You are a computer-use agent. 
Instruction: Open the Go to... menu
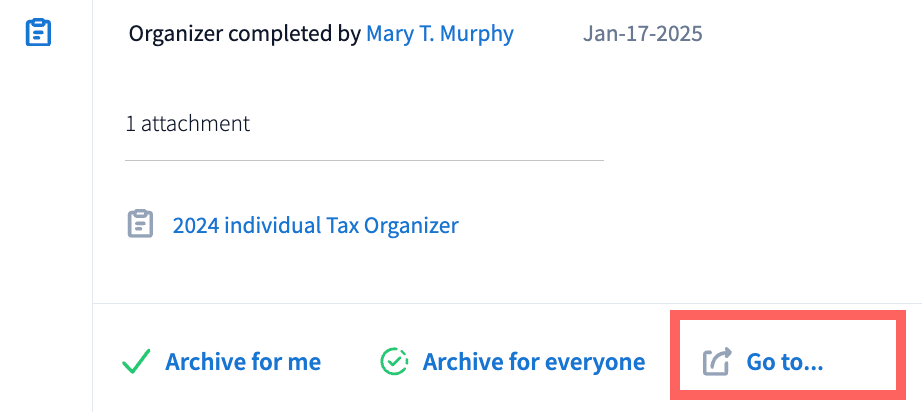point(785,361)
